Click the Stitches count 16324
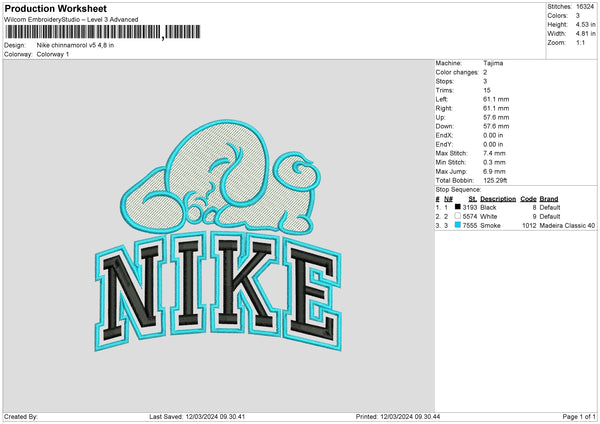Viewport: 600px width, 424px height. [x=585, y=7]
